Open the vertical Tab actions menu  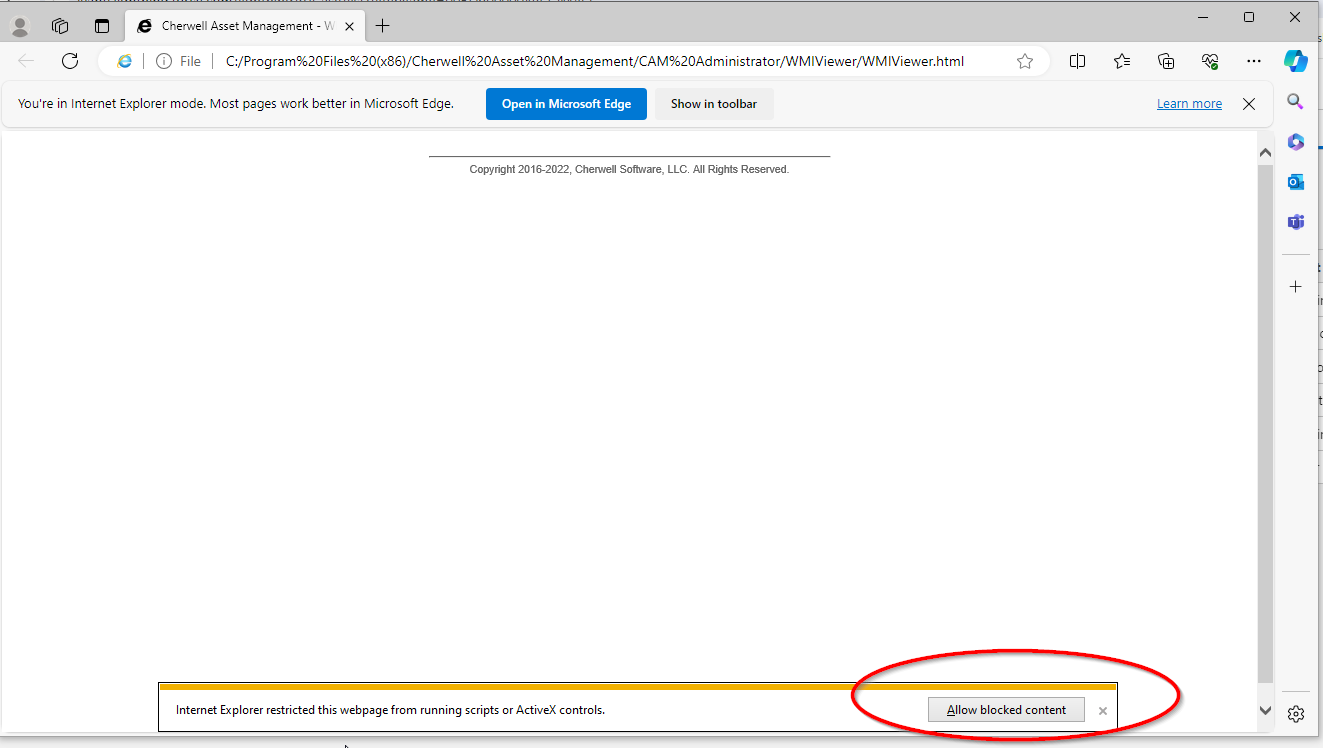[x=102, y=26]
